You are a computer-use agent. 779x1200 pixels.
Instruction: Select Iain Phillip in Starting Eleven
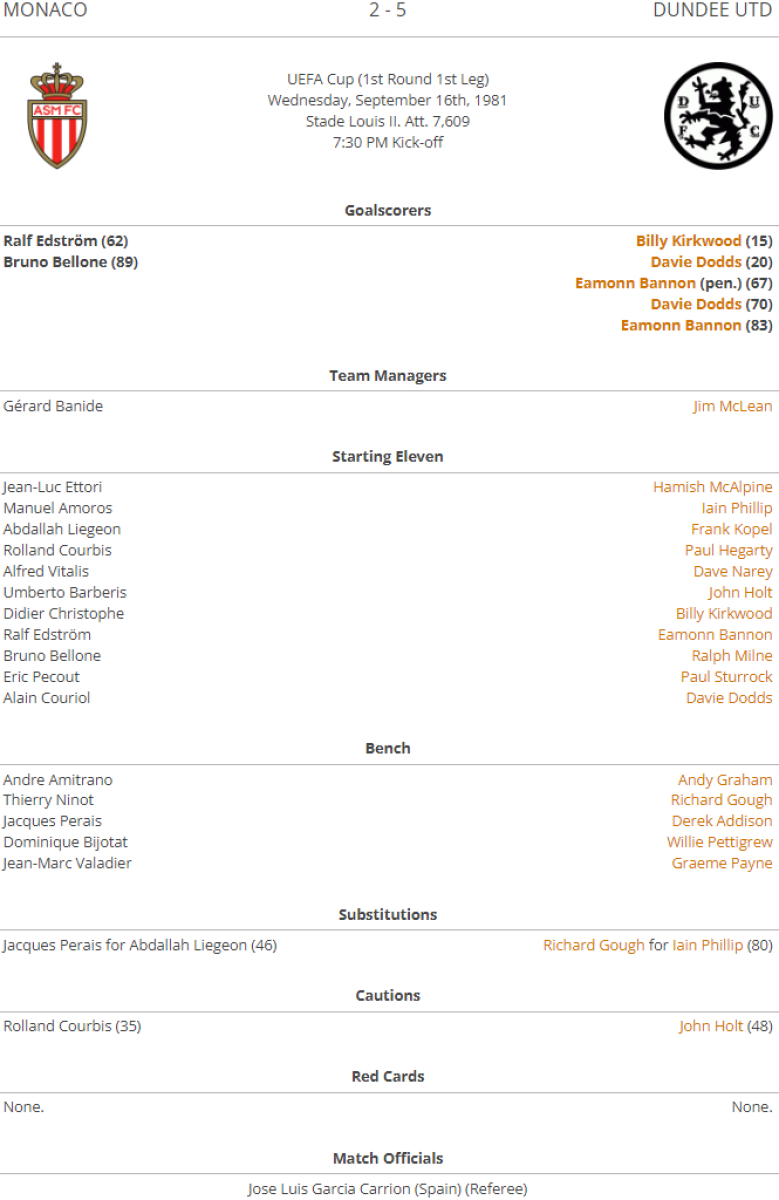737,508
